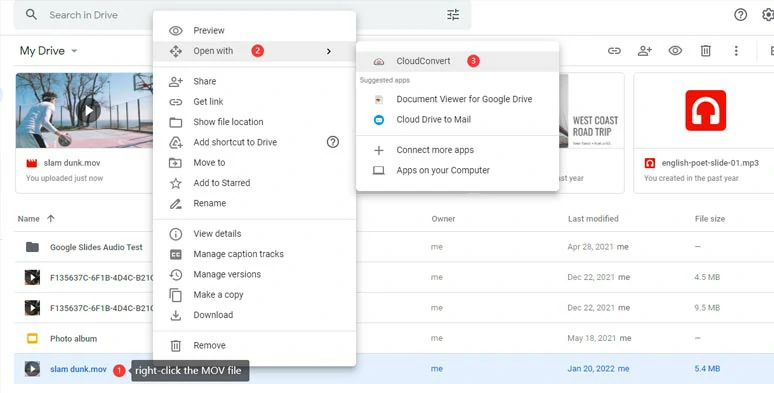Sort by Name column header
Viewport: 774px width, 393px height.
[29, 219]
